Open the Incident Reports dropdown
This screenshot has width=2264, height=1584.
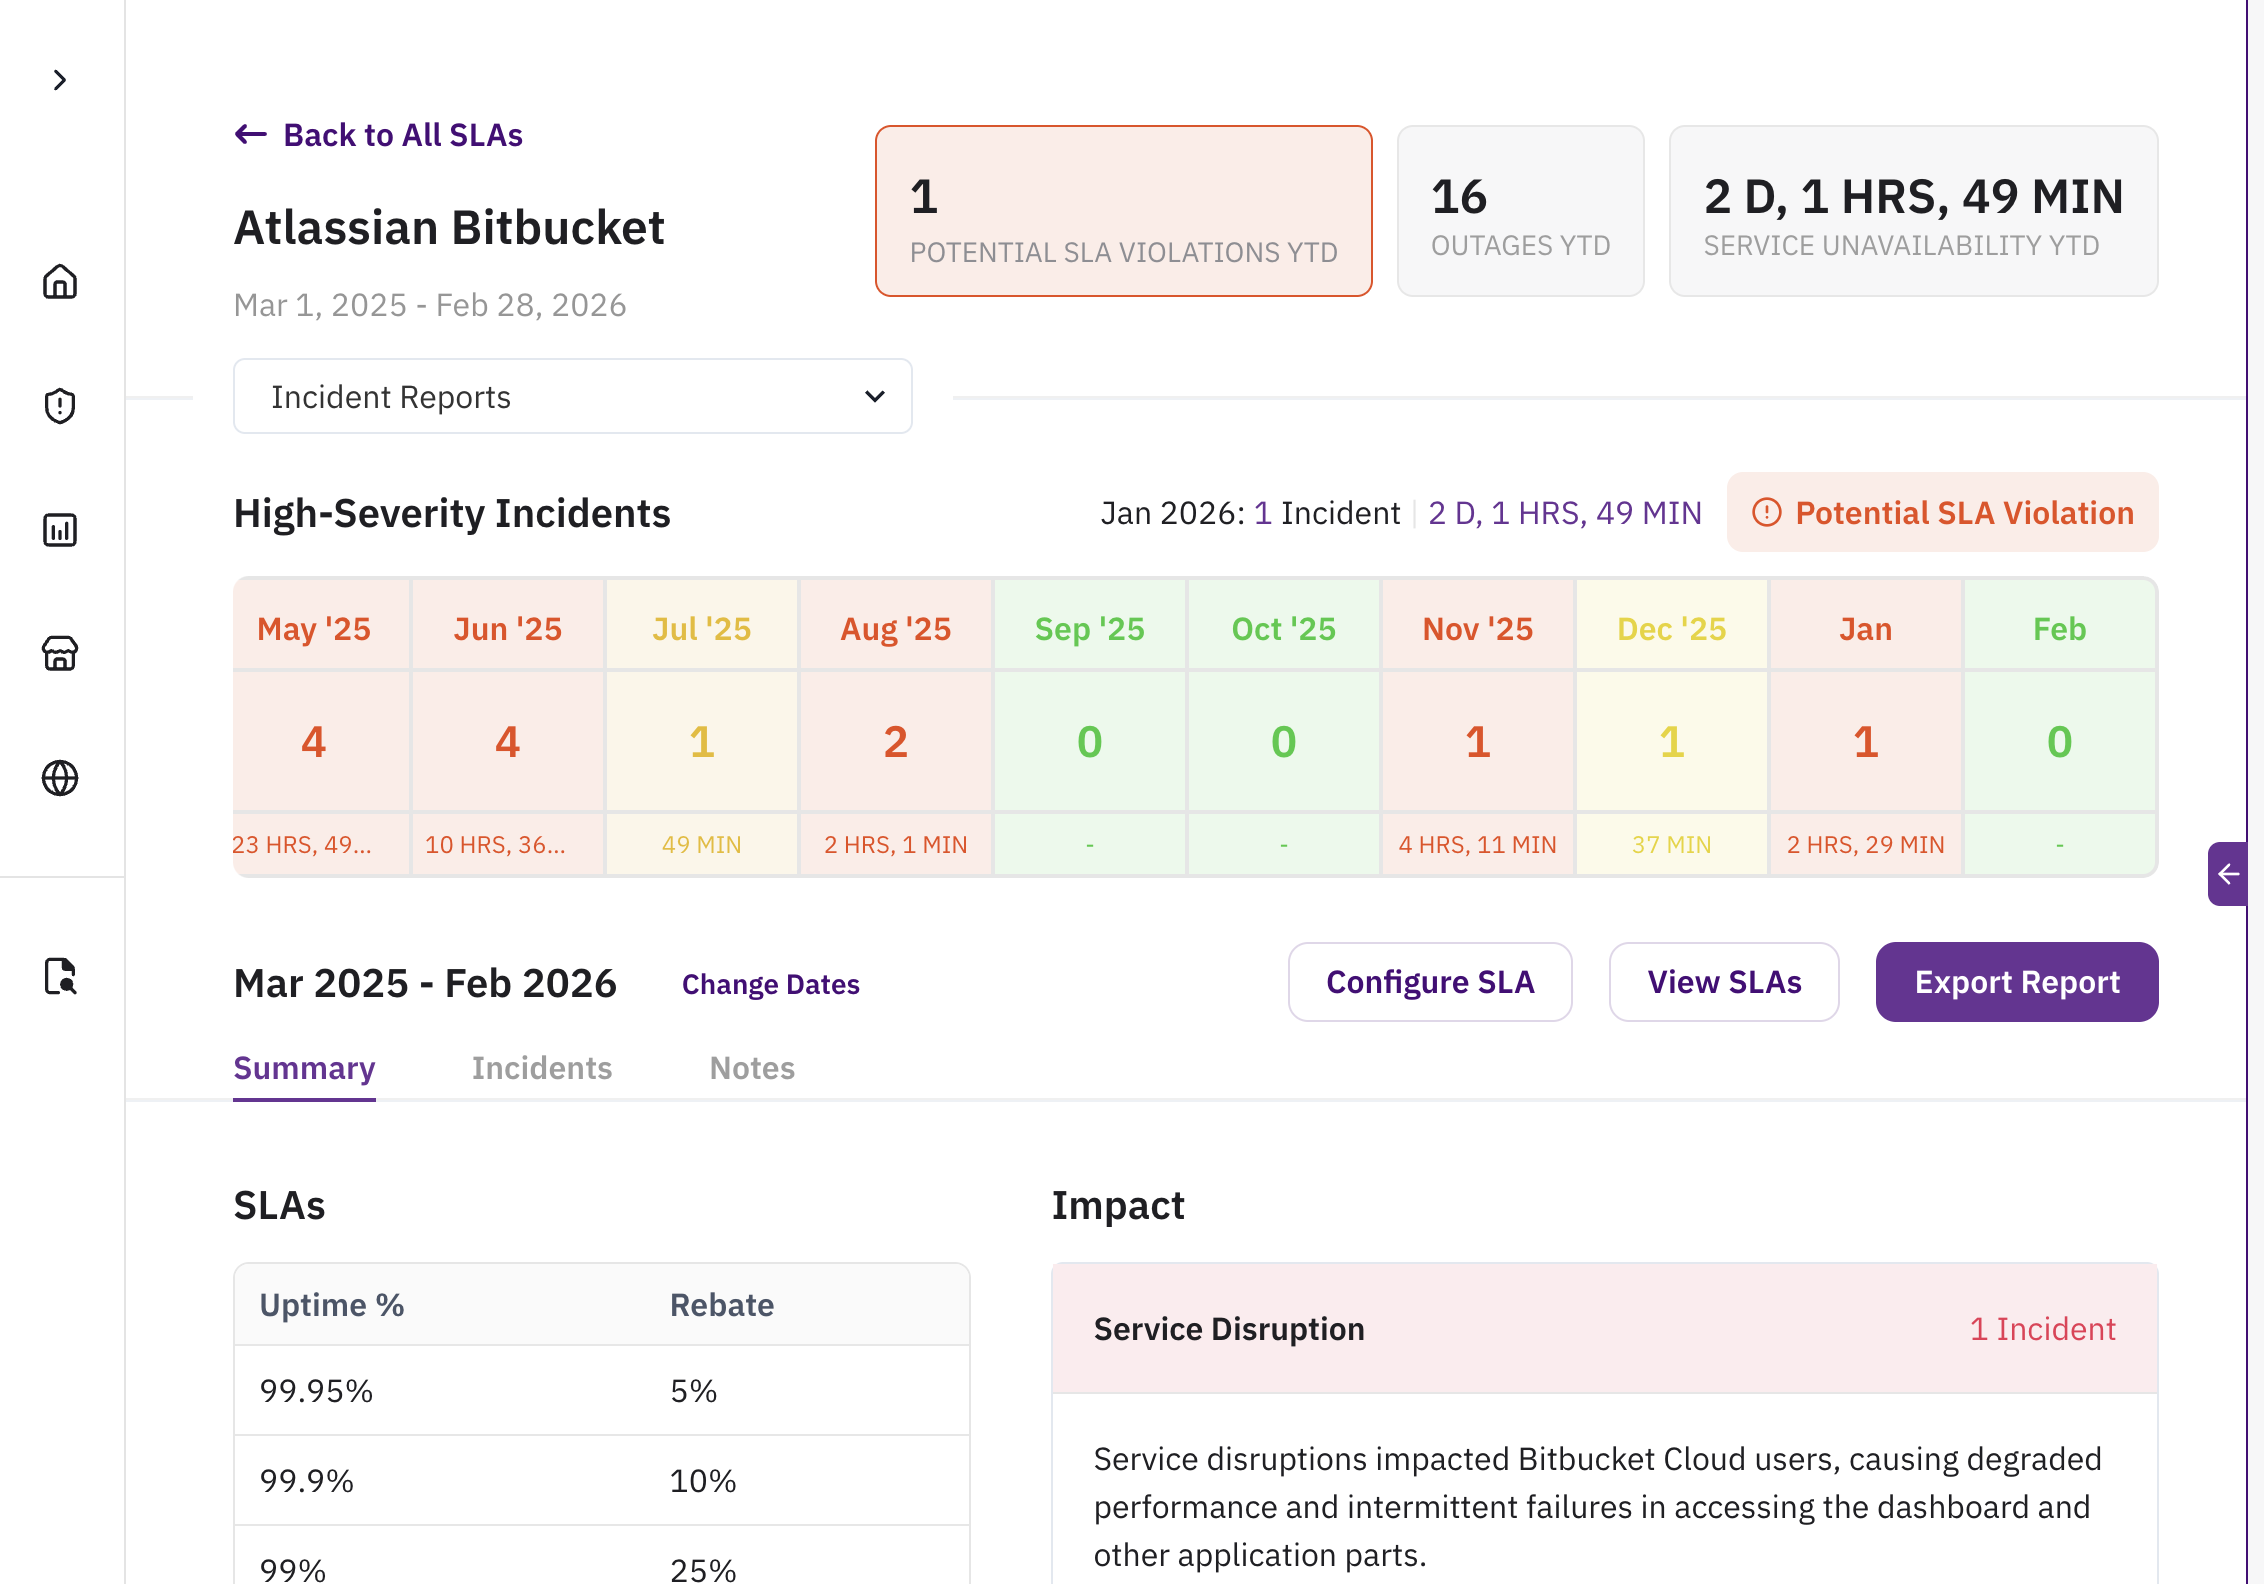[572, 397]
